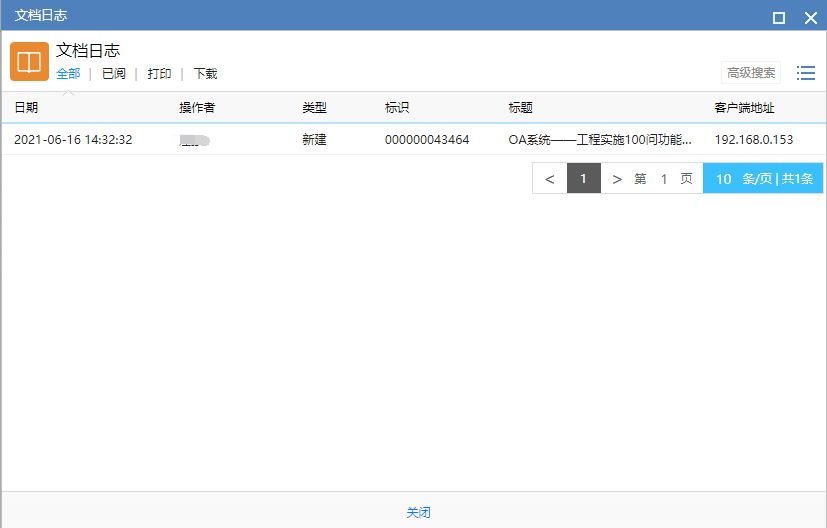Open the list view menu icon

[805, 73]
